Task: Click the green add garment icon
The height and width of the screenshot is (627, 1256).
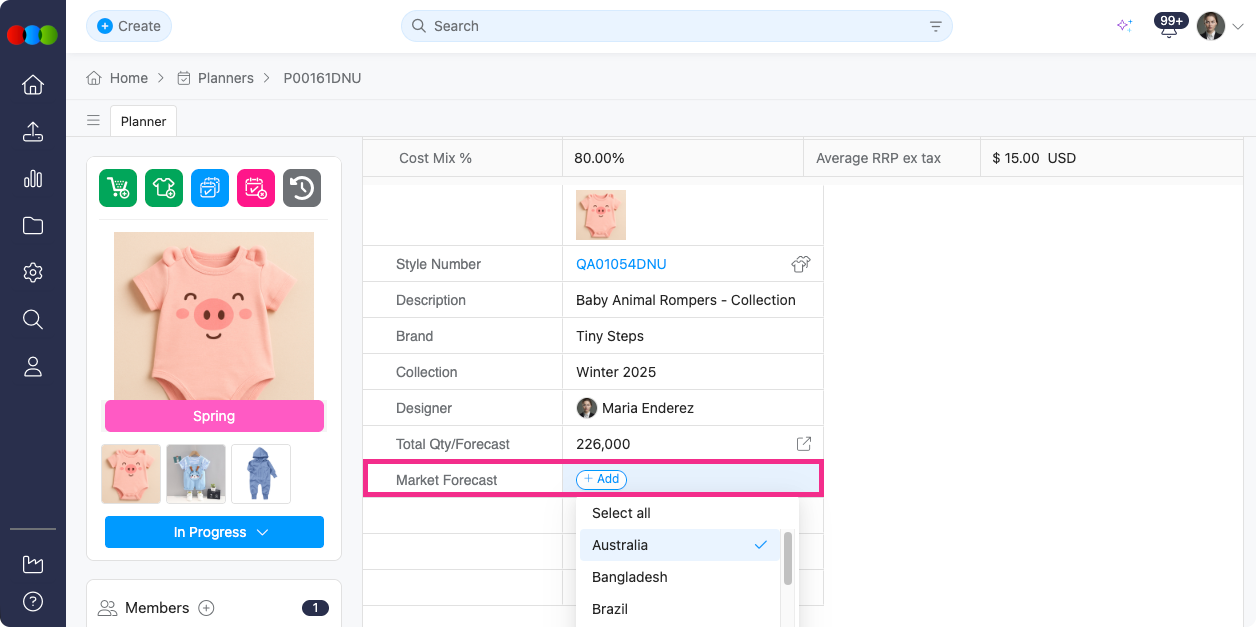Action: pyautogui.click(x=164, y=188)
